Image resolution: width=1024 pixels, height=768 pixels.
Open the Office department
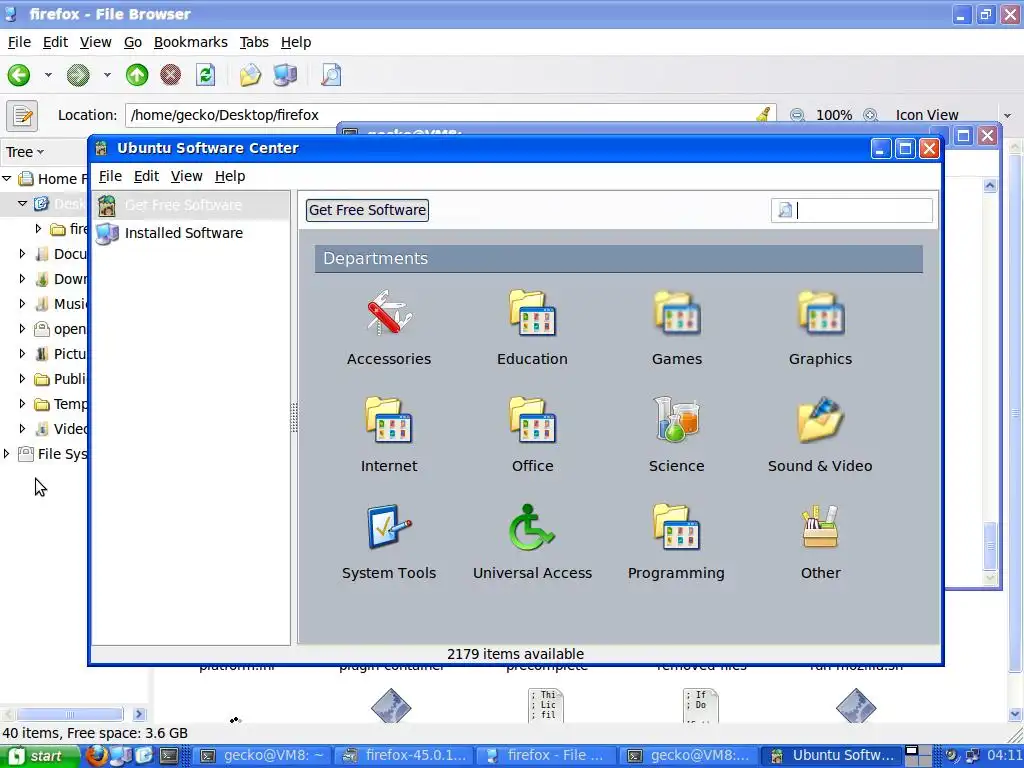pyautogui.click(x=532, y=435)
